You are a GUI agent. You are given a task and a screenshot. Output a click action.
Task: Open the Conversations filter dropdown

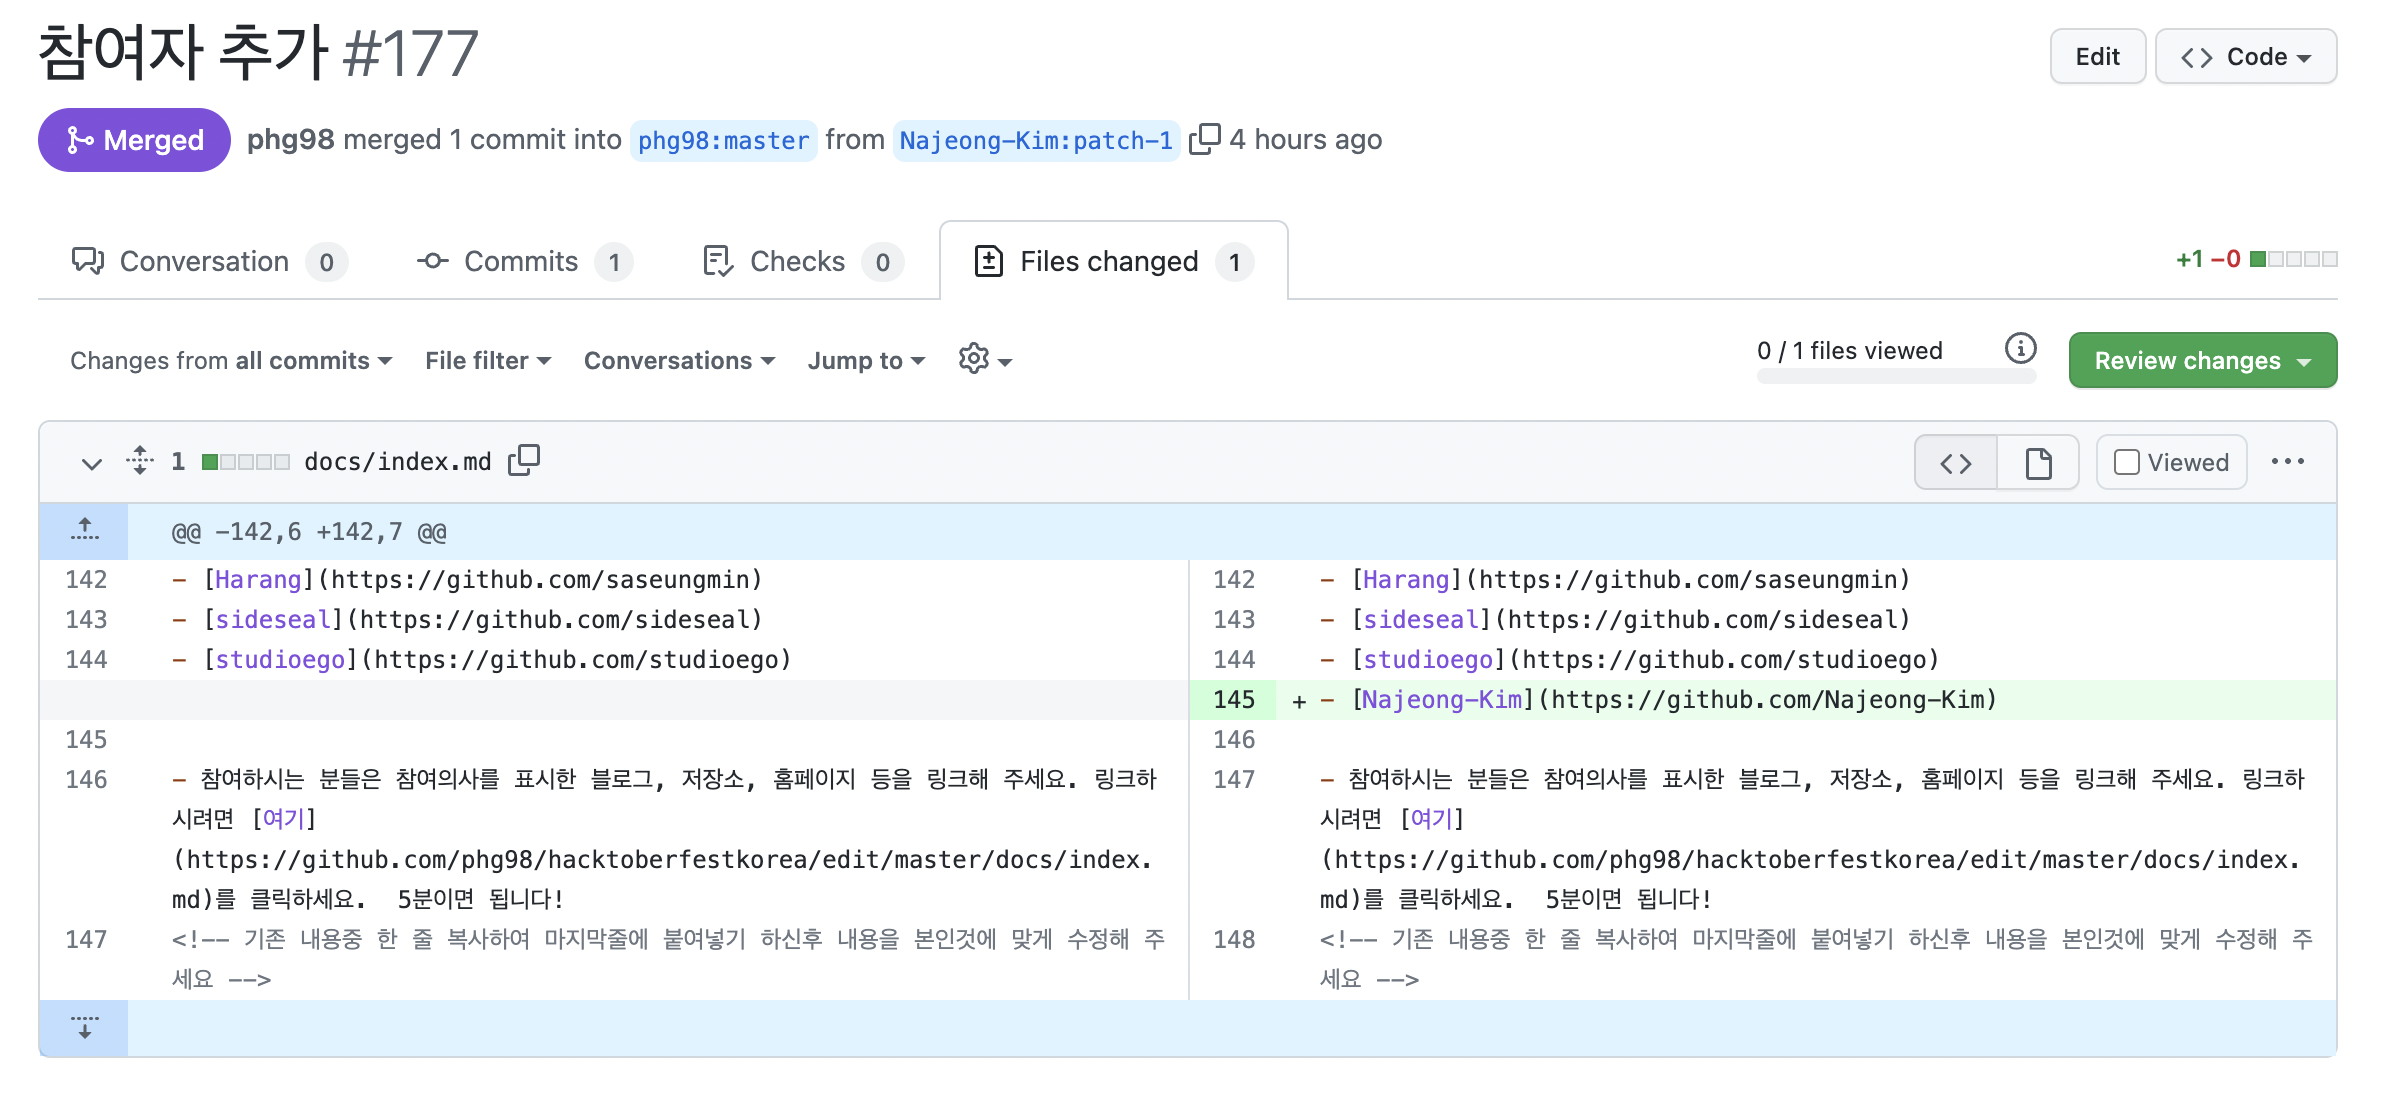[679, 360]
